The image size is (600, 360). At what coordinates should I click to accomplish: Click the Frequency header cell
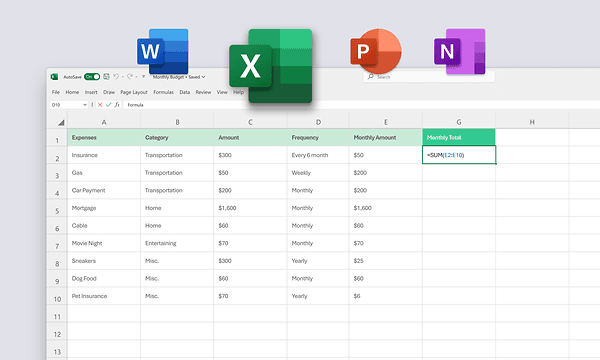318,137
